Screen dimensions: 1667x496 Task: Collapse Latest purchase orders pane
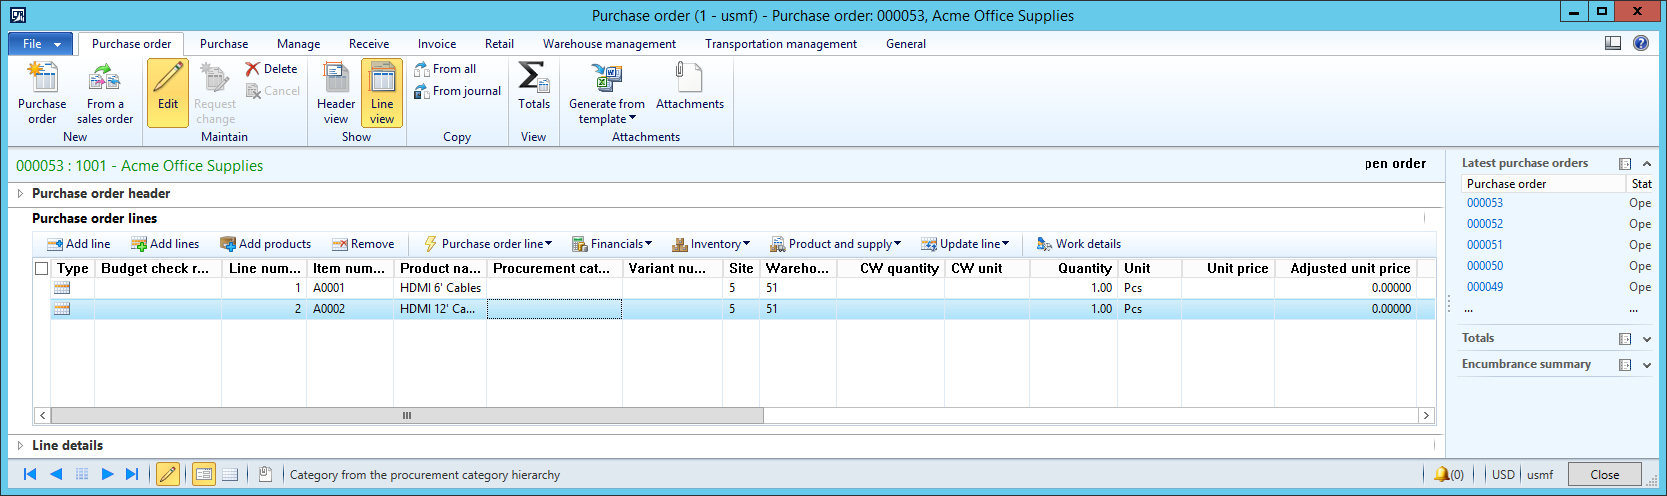[1647, 164]
